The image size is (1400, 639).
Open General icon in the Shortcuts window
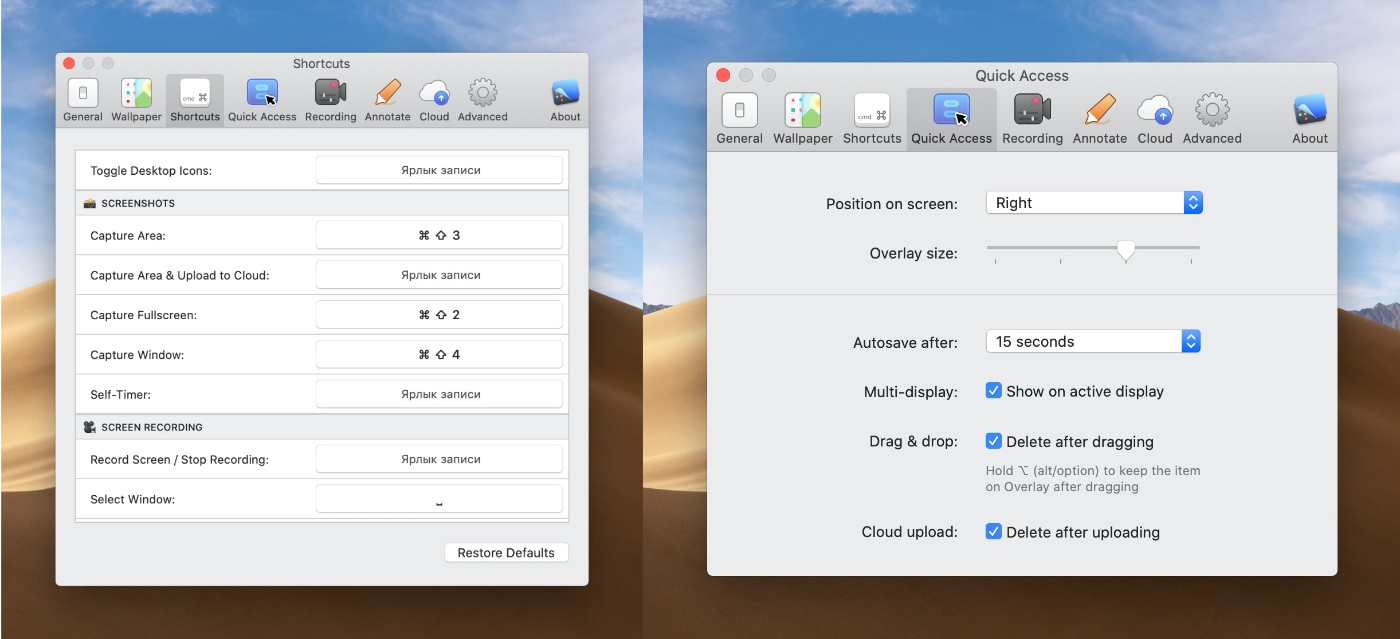pos(83,94)
